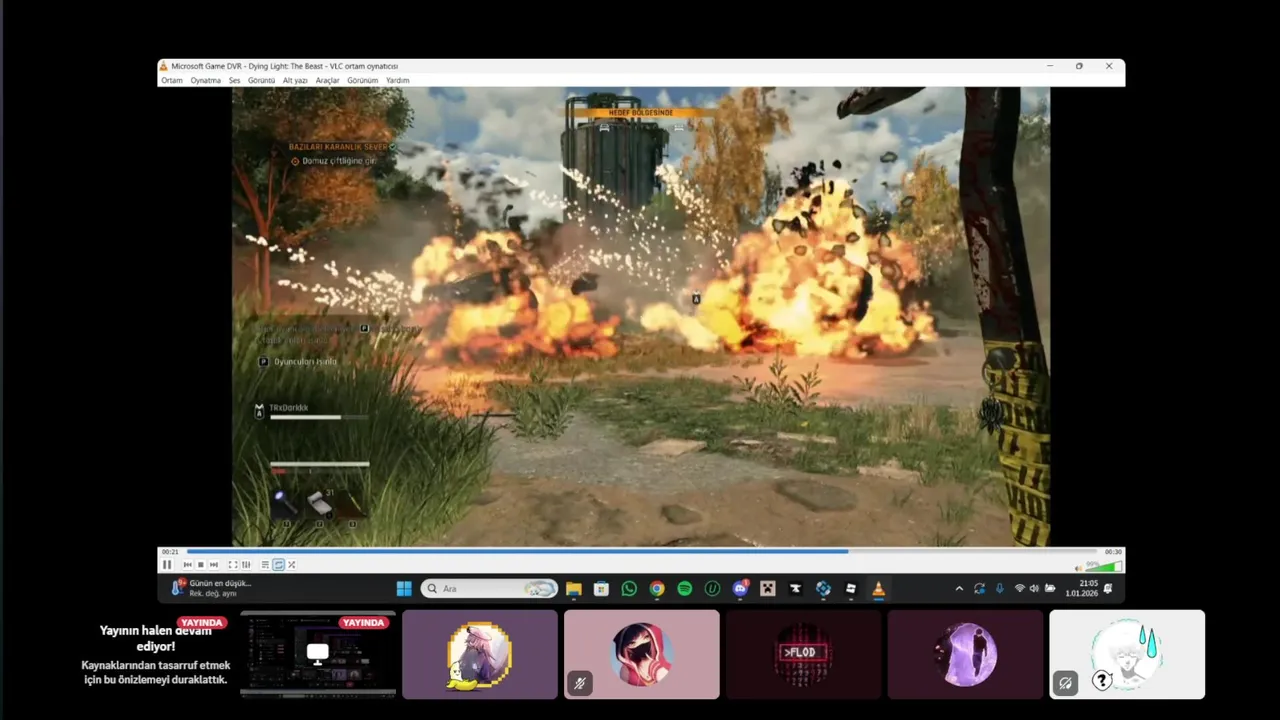The width and height of the screenshot is (1280, 720).
Task: Open the weather widget Günün en düşük
Action: (212, 589)
